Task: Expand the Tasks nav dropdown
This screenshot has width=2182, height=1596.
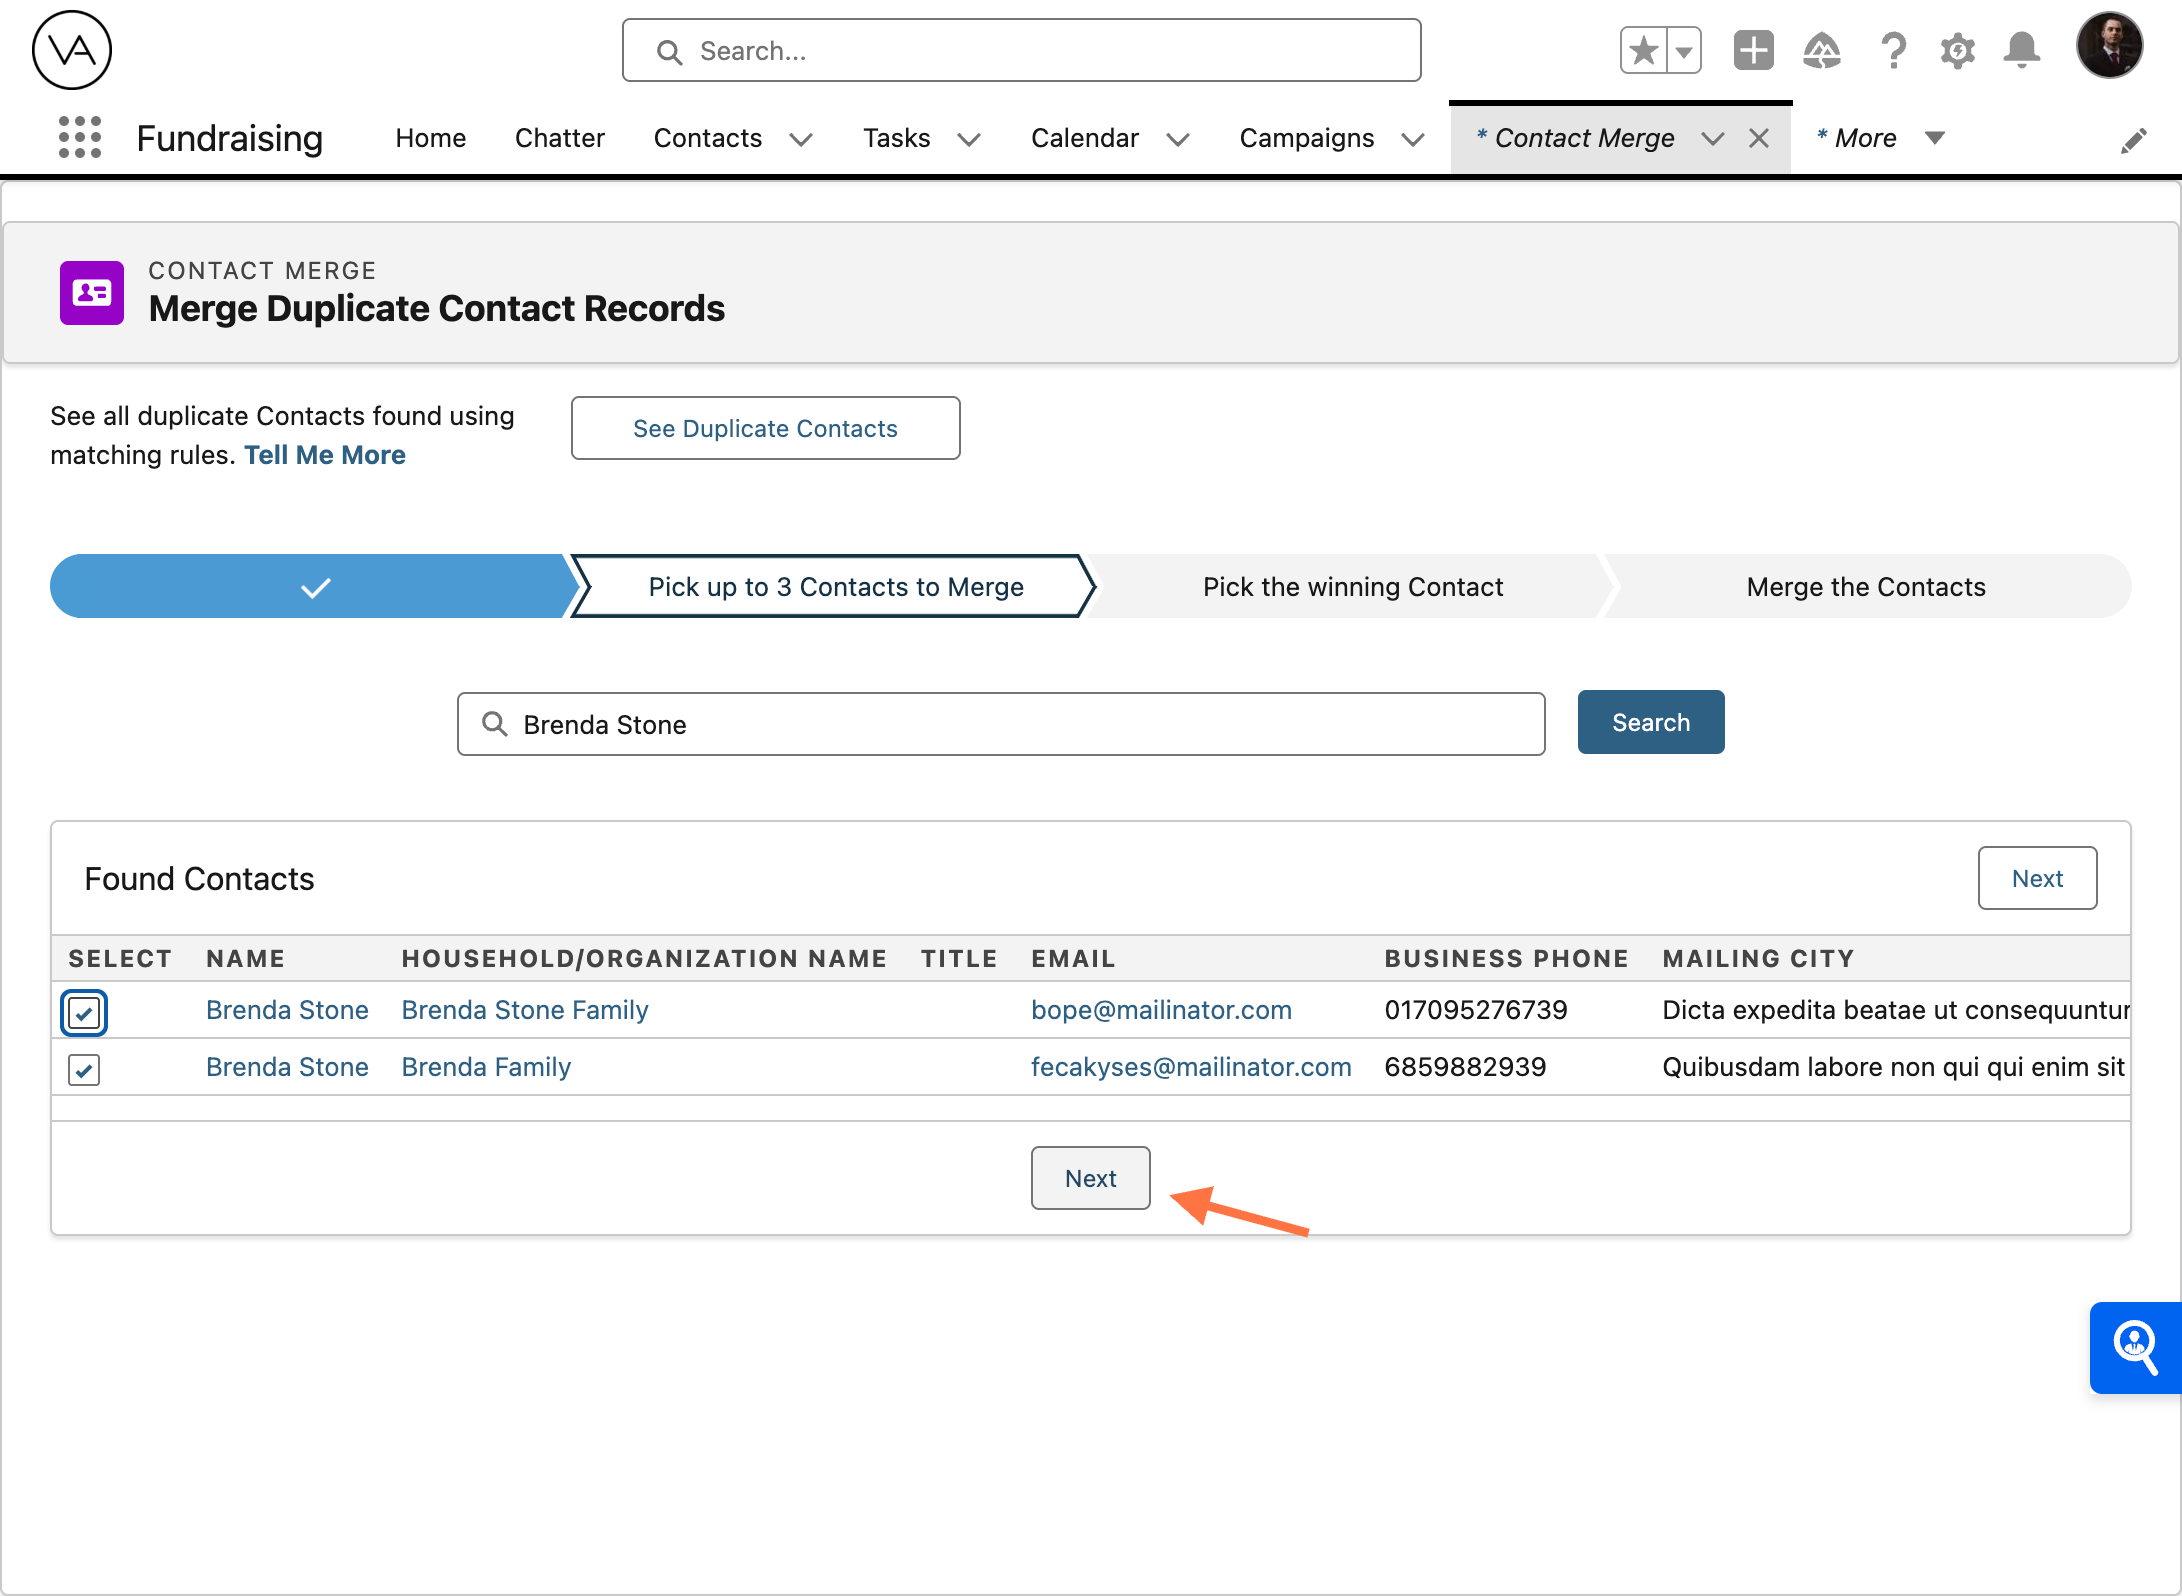Action: coord(969,139)
